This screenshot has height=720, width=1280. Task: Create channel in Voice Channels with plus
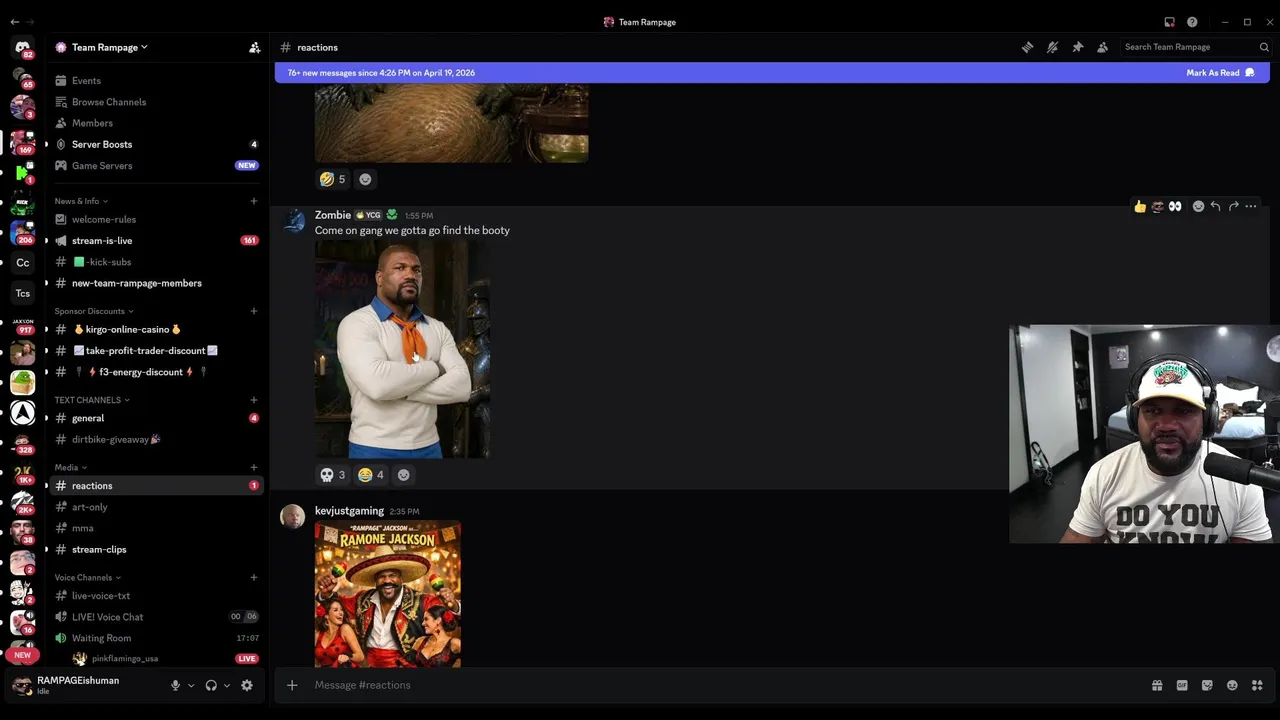254,577
